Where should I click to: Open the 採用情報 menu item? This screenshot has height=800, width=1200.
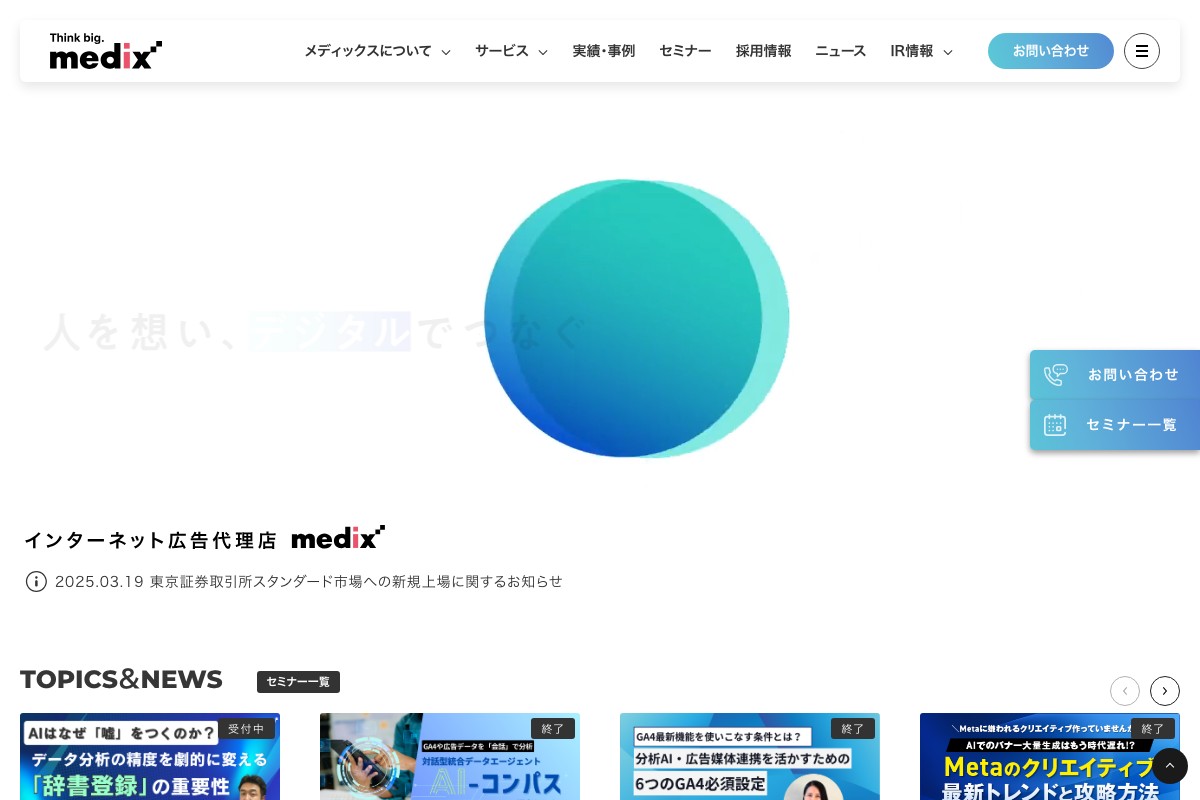(x=763, y=51)
